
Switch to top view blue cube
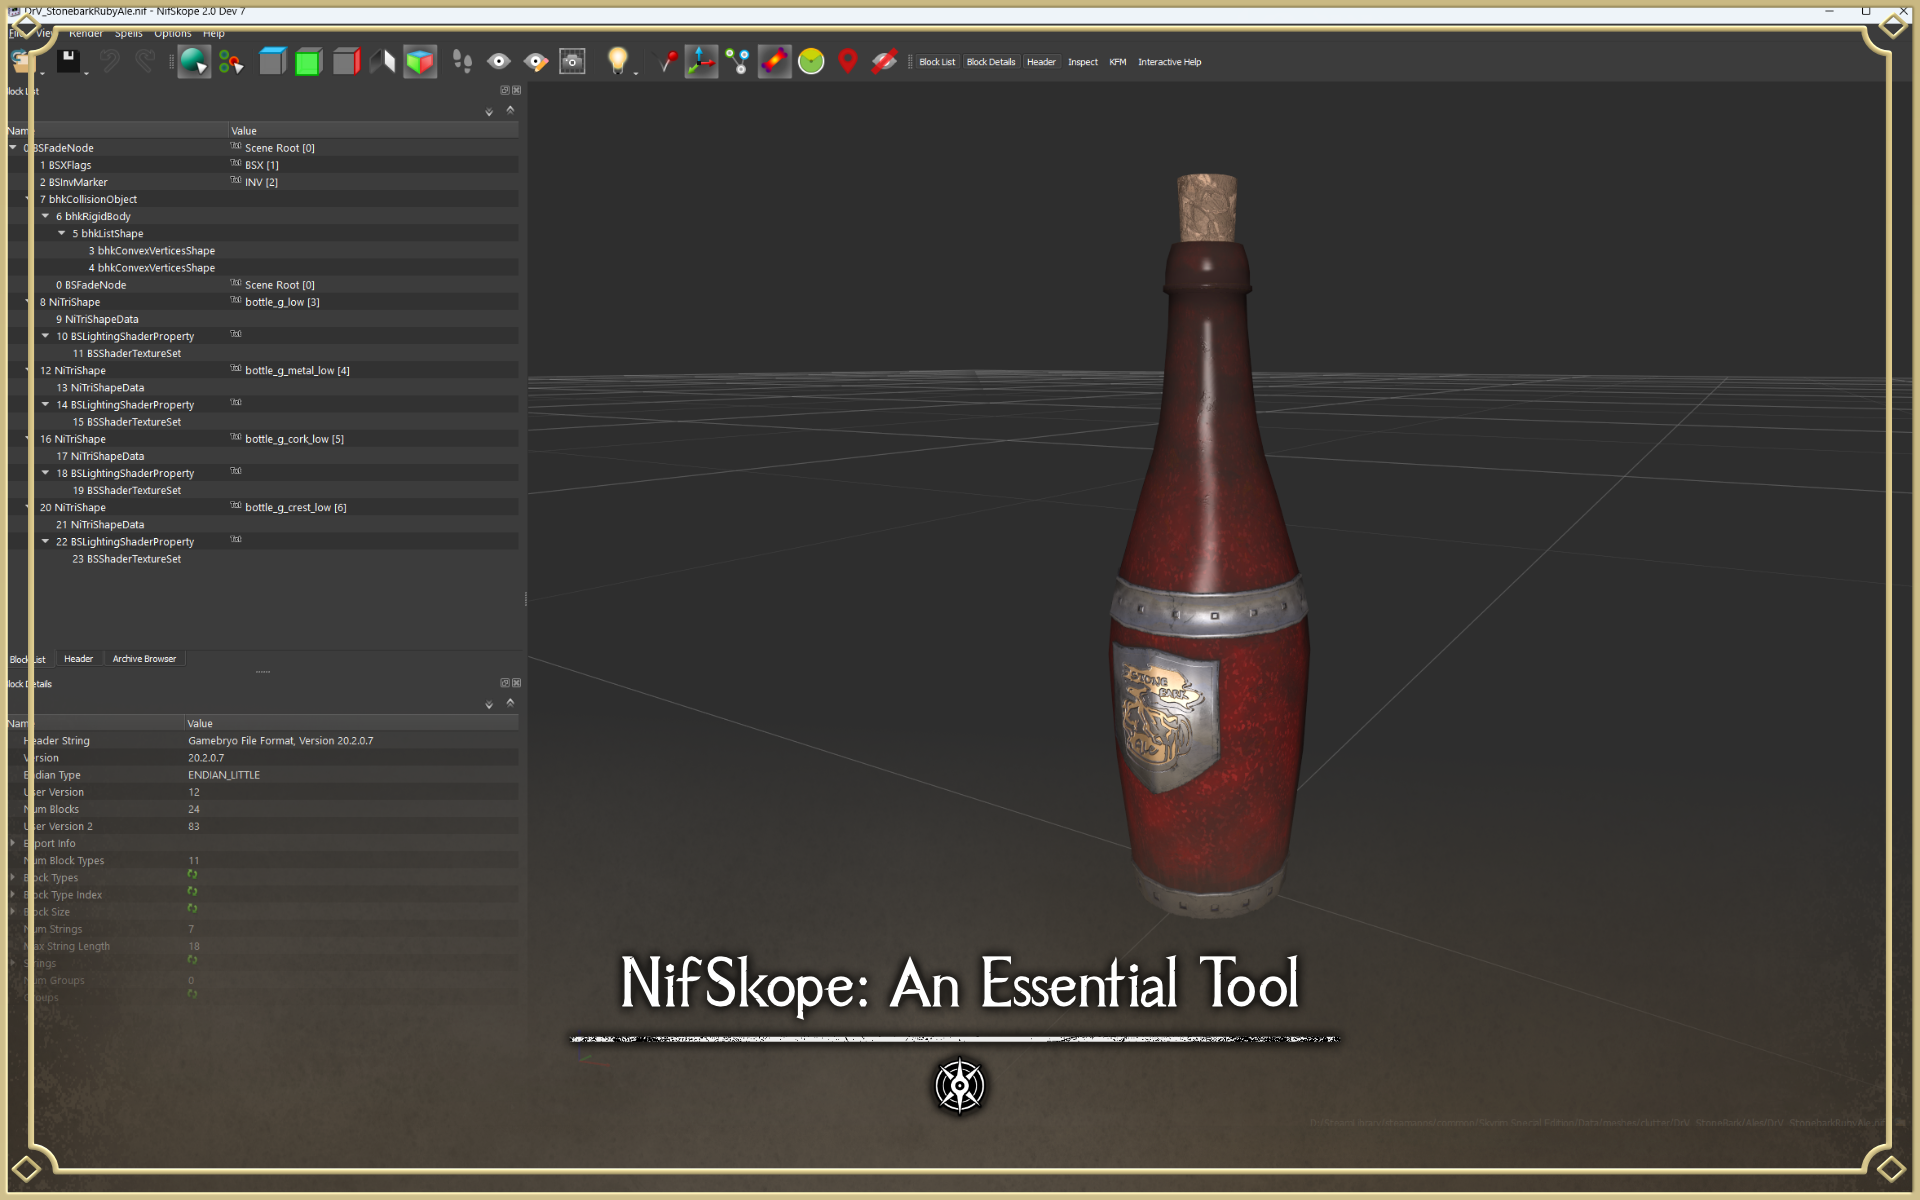[x=272, y=61]
